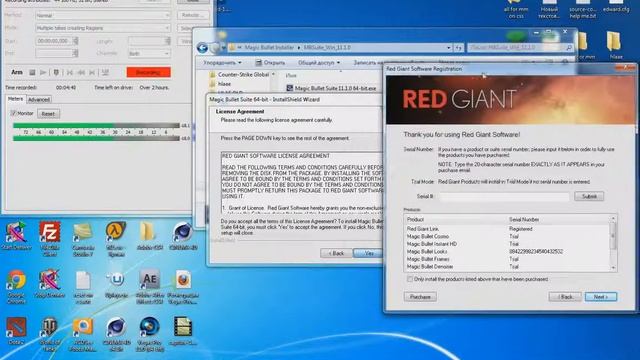Screen dimensions: 640x360
Task: Open 'all for mm on css' desktop item
Action: [516, 10]
